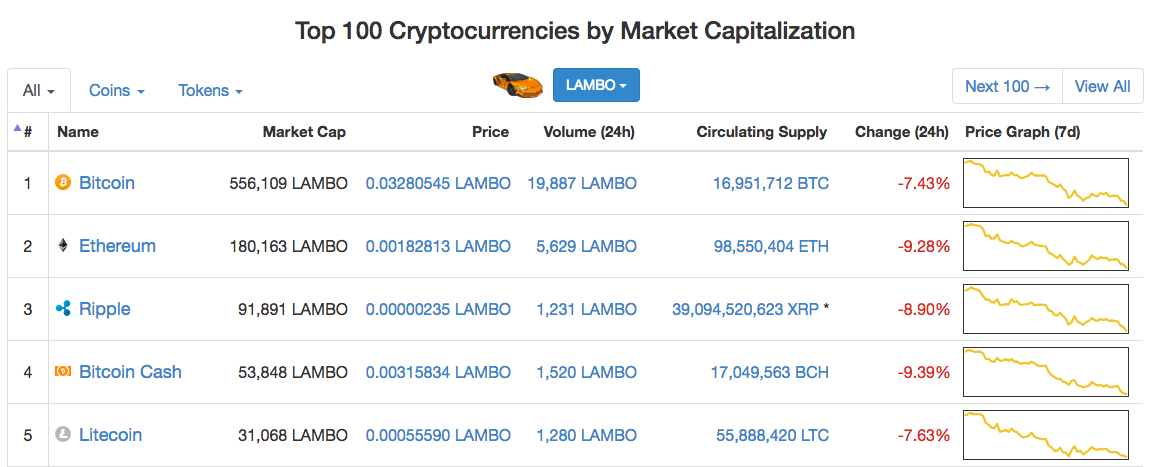Click Litecoin's 7-day price graph
Image resolution: width=1150 pixels, height=467 pixels.
click(1045, 435)
